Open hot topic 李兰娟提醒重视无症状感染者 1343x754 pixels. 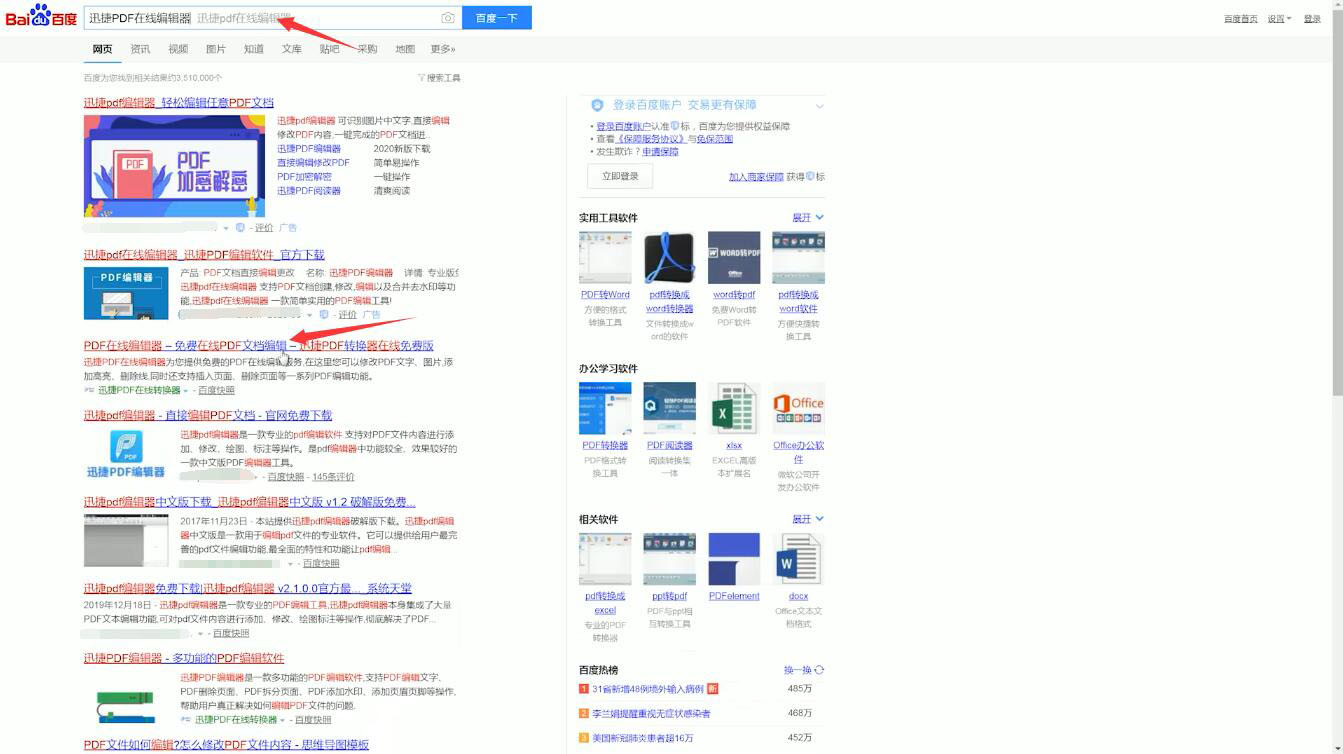tap(651, 713)
